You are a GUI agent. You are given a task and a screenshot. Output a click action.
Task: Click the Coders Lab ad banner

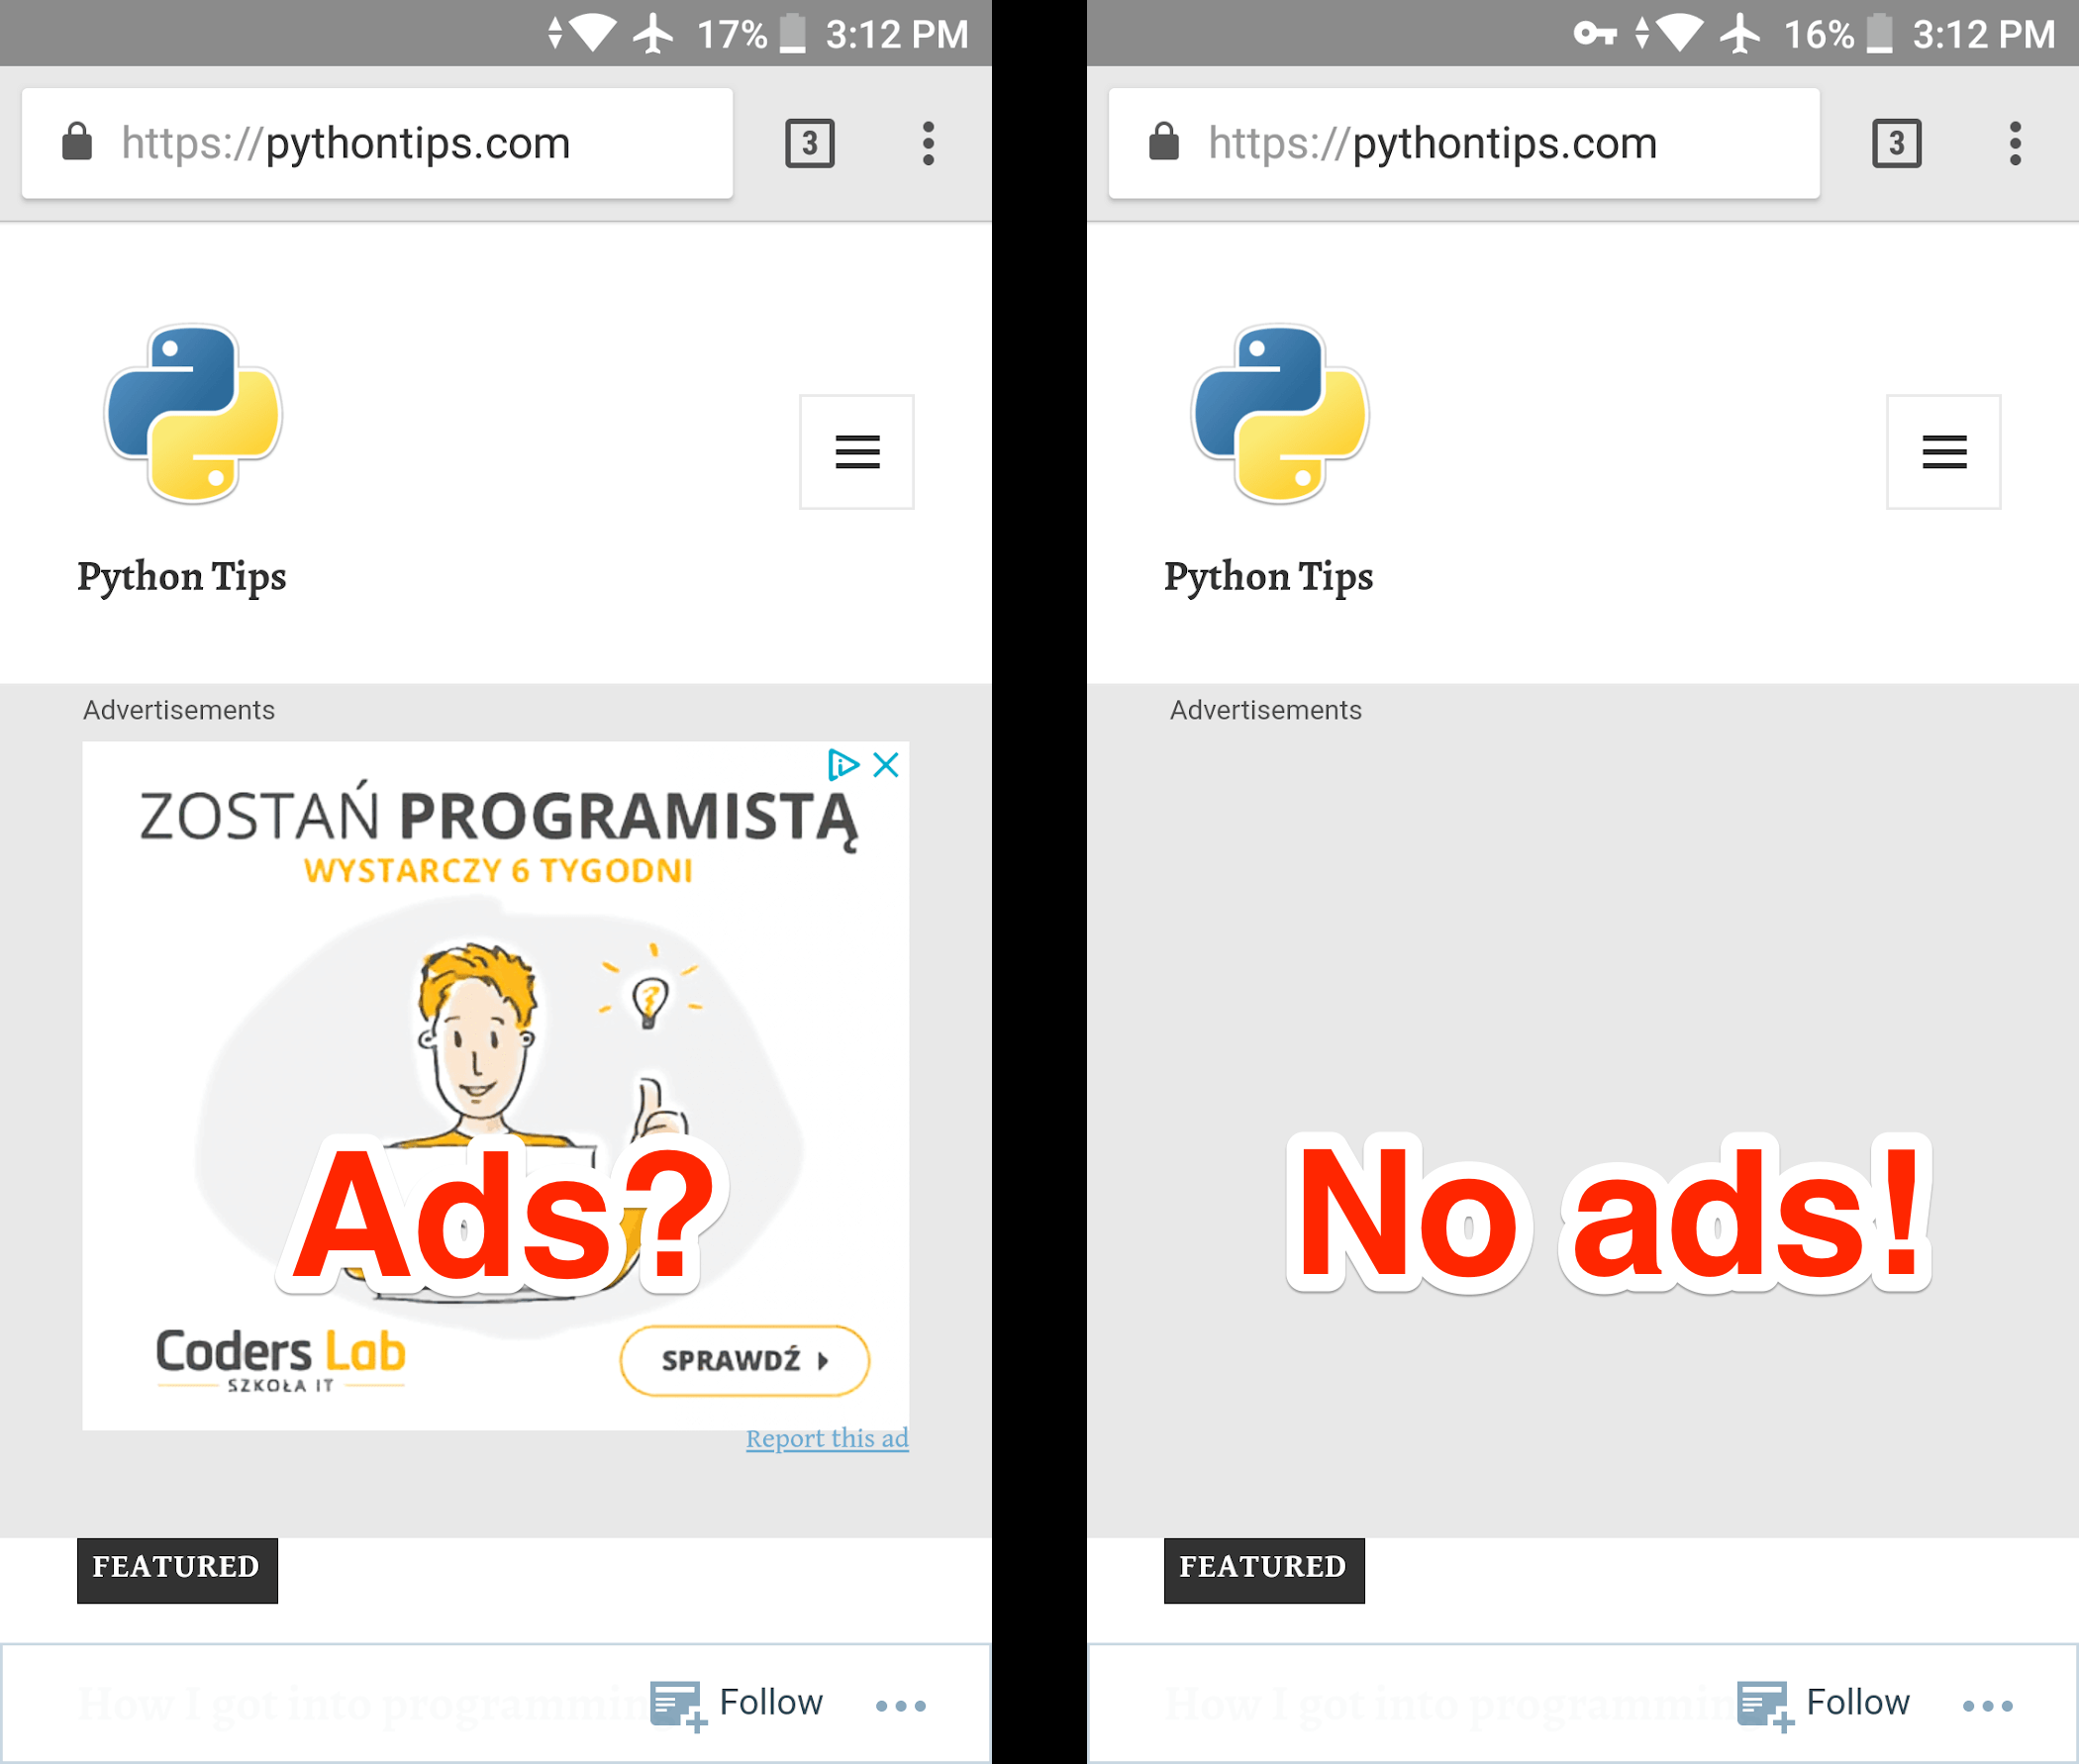pos(495,1083)
